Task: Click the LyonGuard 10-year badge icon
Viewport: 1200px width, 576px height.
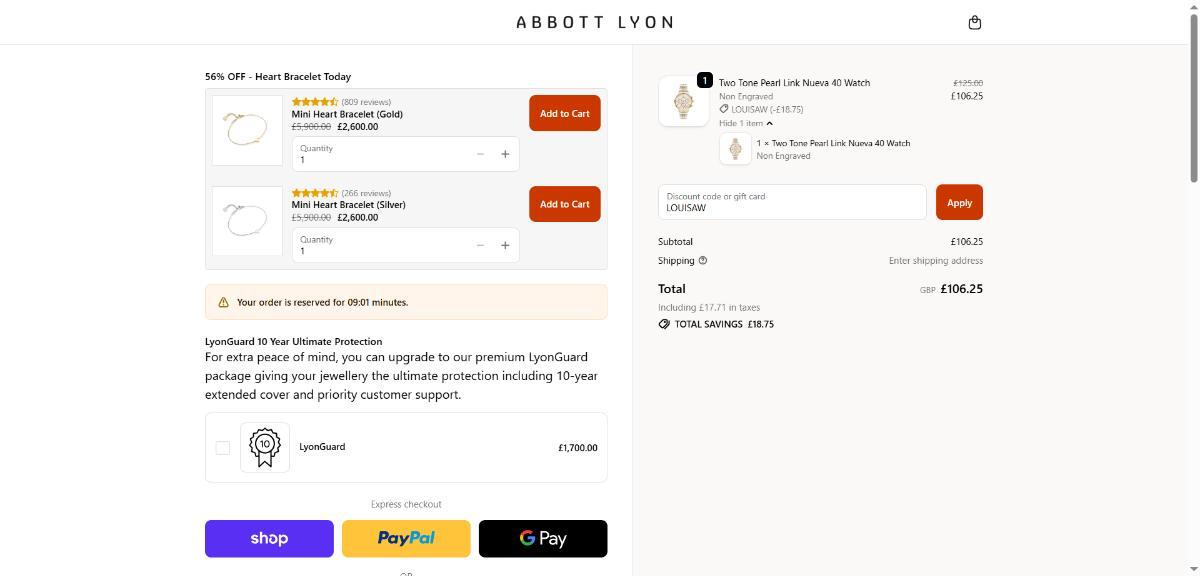Action: [265, 447]
